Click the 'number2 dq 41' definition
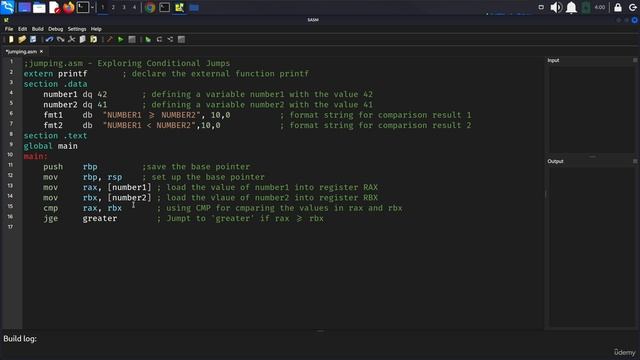The width and height of the screenshot is (640, 360). click(x=75, y=105)
